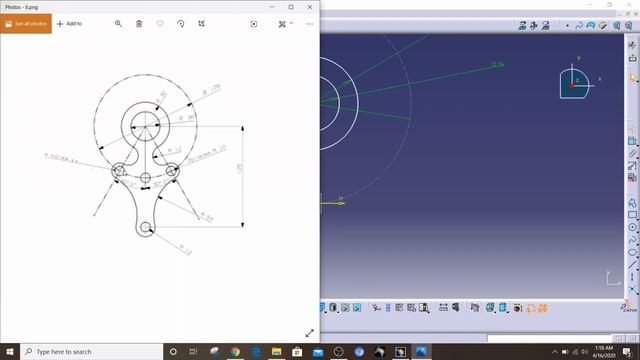The image size is (640, 360).
Task: Open Windows Start menu
Action: 10,351
